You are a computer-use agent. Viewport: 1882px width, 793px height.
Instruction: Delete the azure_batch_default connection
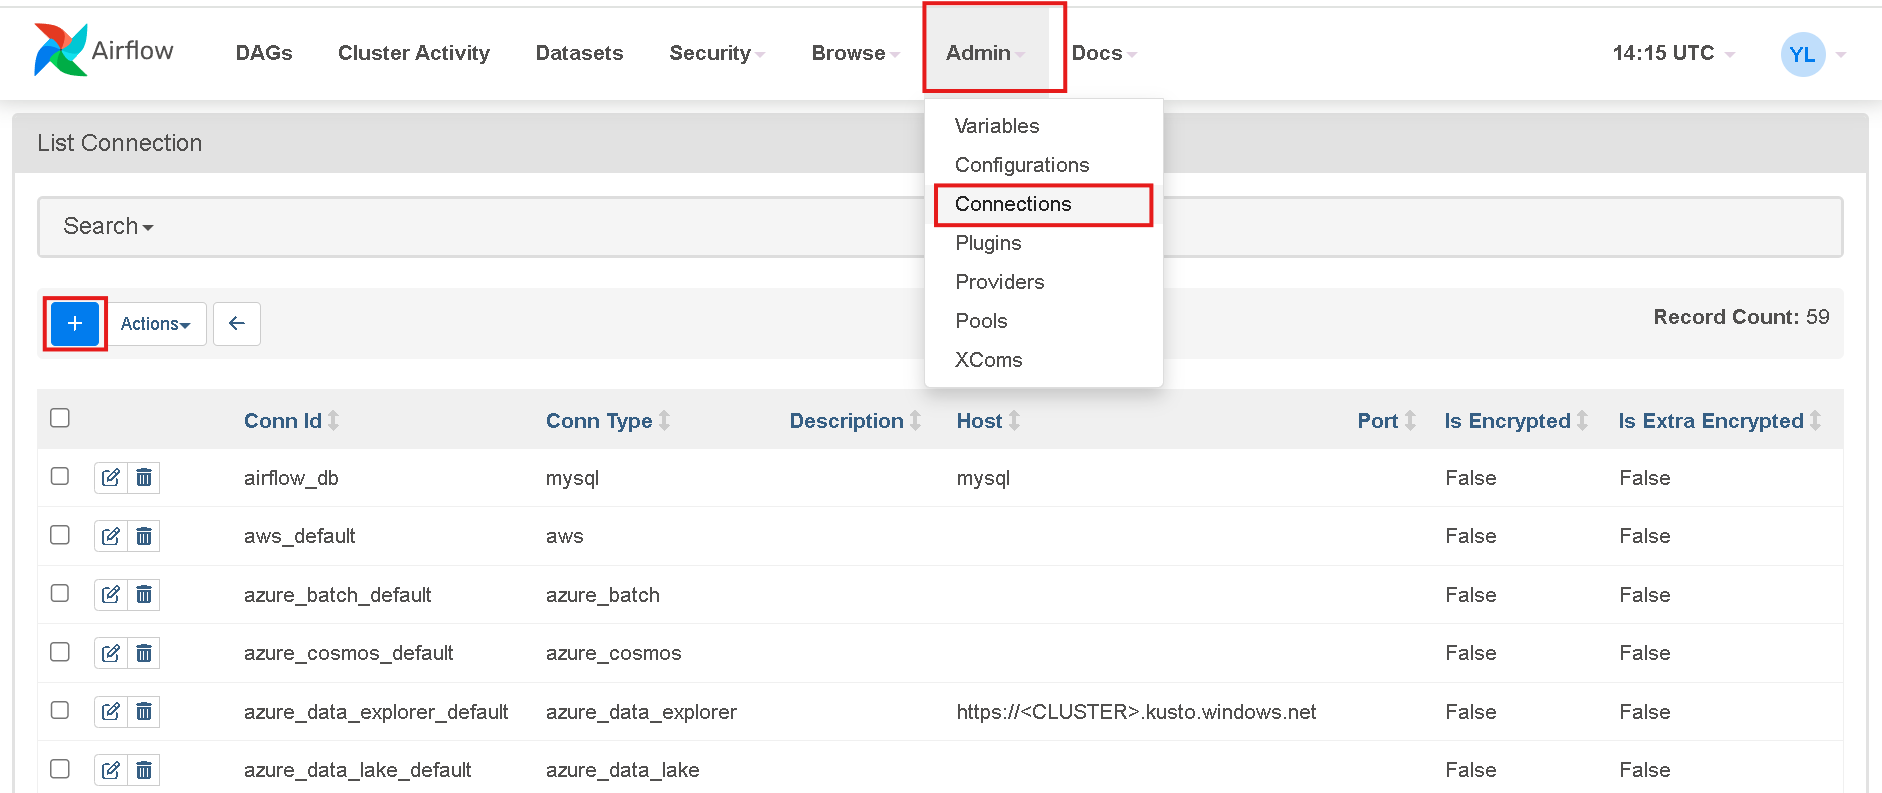coord(144,595)
